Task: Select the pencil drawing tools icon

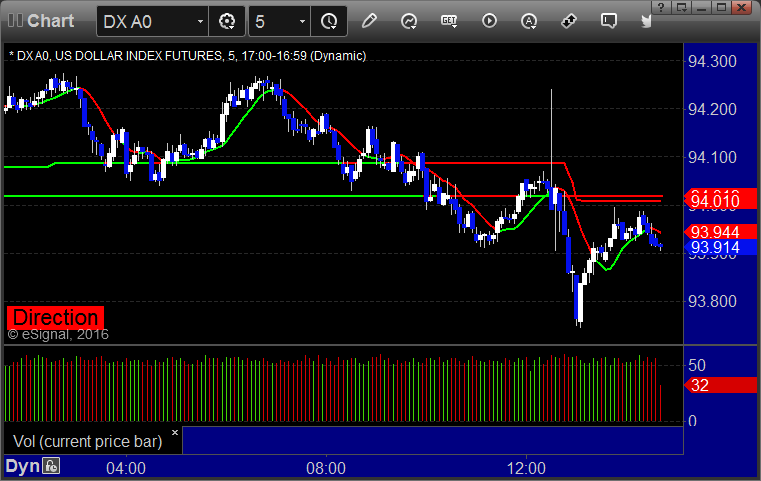Action: coord(369,21)
